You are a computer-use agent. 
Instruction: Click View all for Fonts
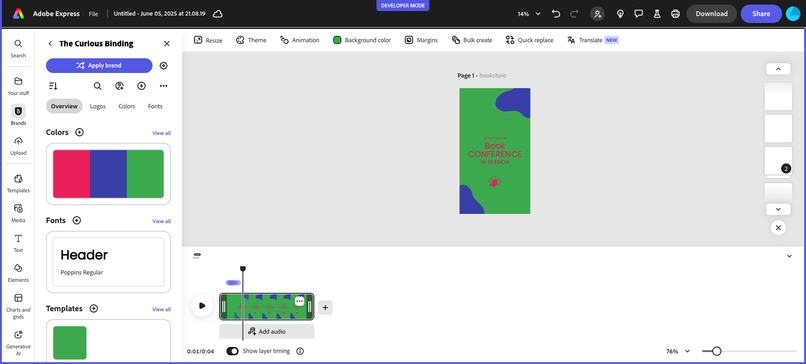point(161,221)
